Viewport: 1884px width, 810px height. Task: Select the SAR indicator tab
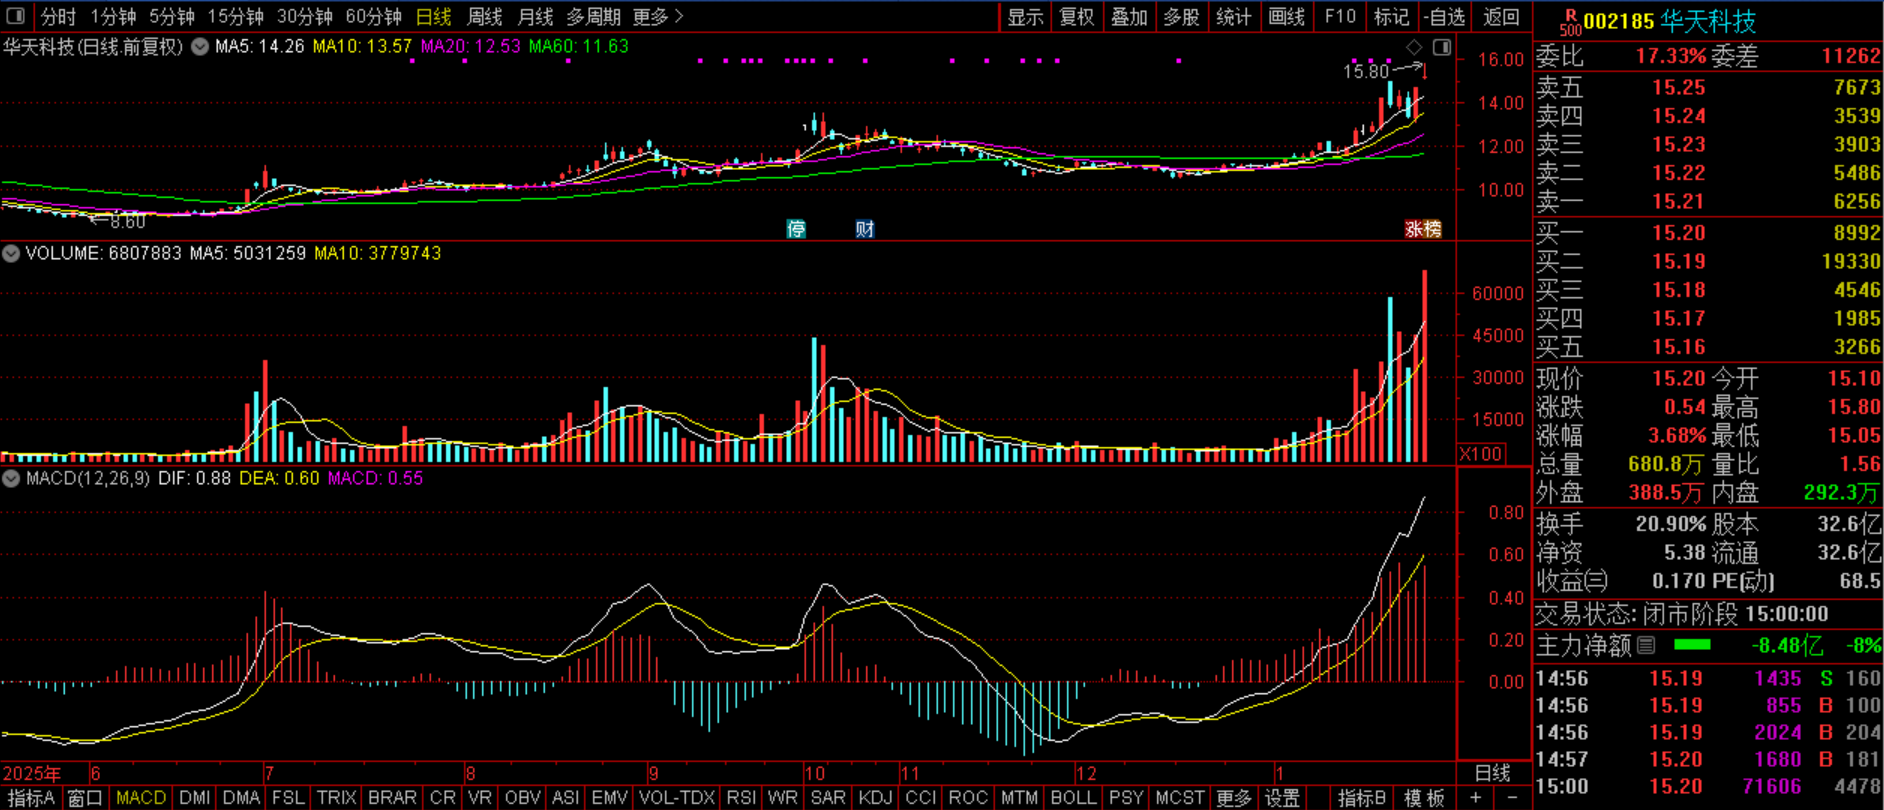coord(828,798)
